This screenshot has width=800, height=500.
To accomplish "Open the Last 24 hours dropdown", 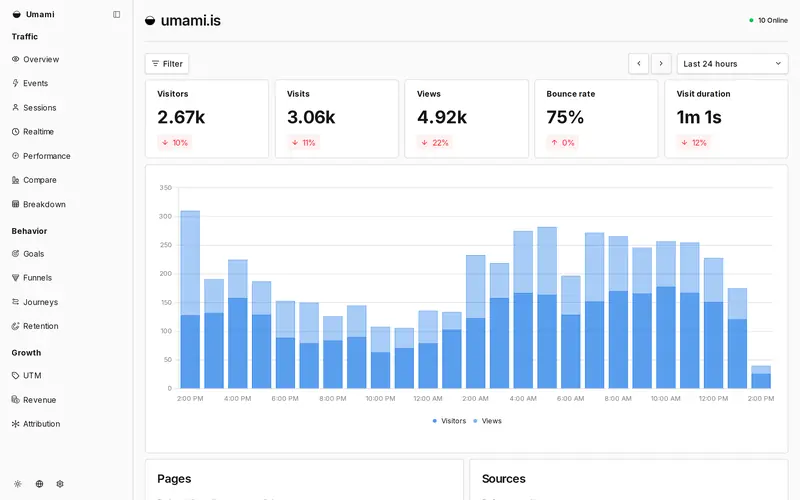I will (732, 64).
